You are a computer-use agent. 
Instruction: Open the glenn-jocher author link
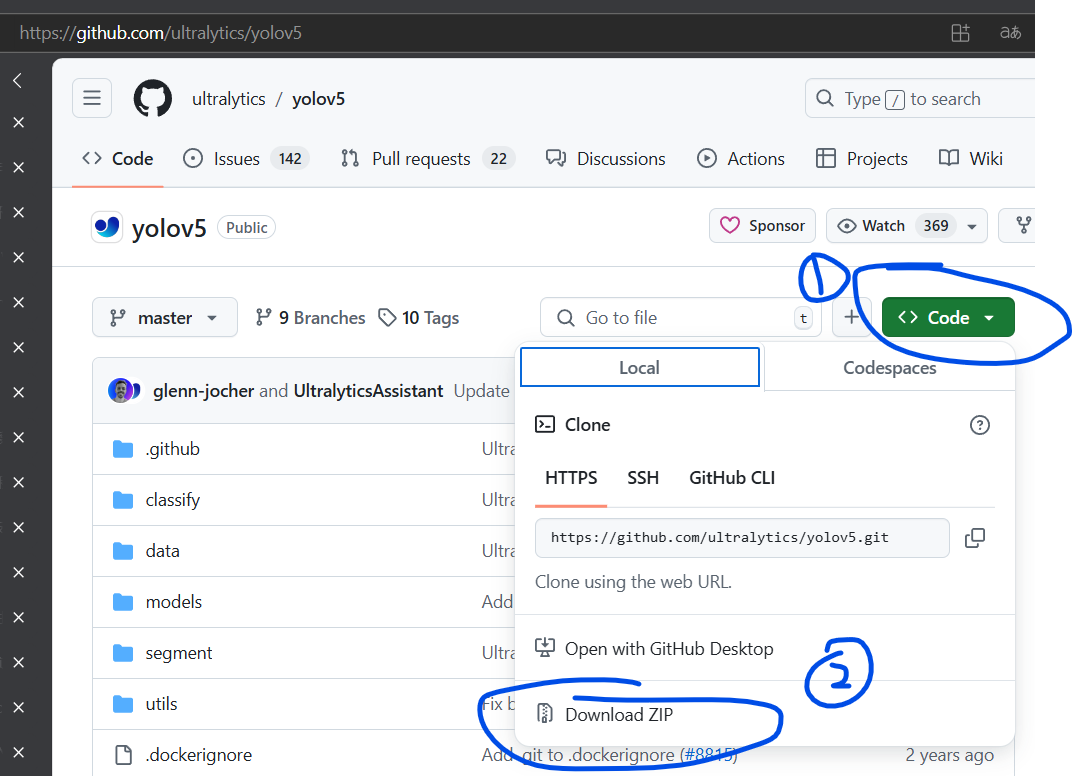[204, 391]
